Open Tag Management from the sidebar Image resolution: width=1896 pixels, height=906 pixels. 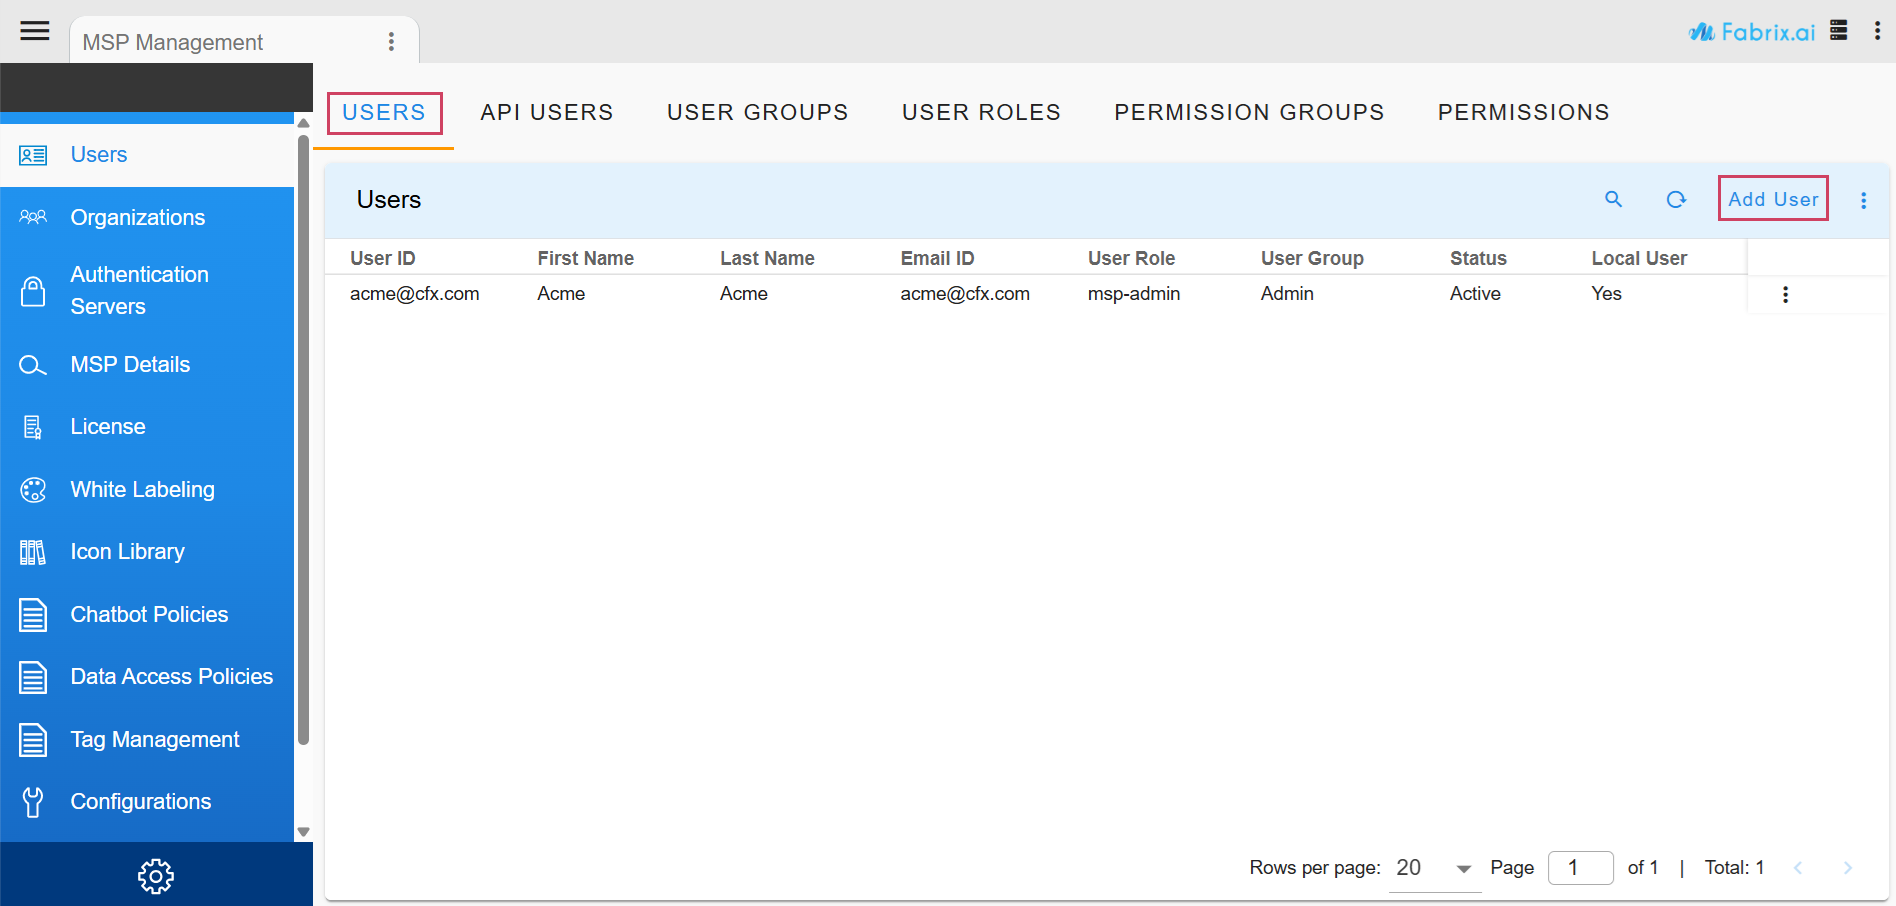[x=155, y=739]
